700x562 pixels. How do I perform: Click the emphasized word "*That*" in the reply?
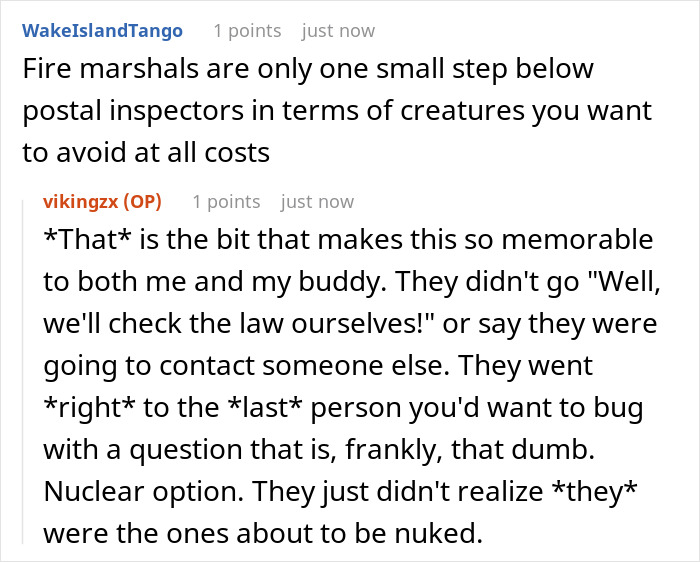[88, 239]
